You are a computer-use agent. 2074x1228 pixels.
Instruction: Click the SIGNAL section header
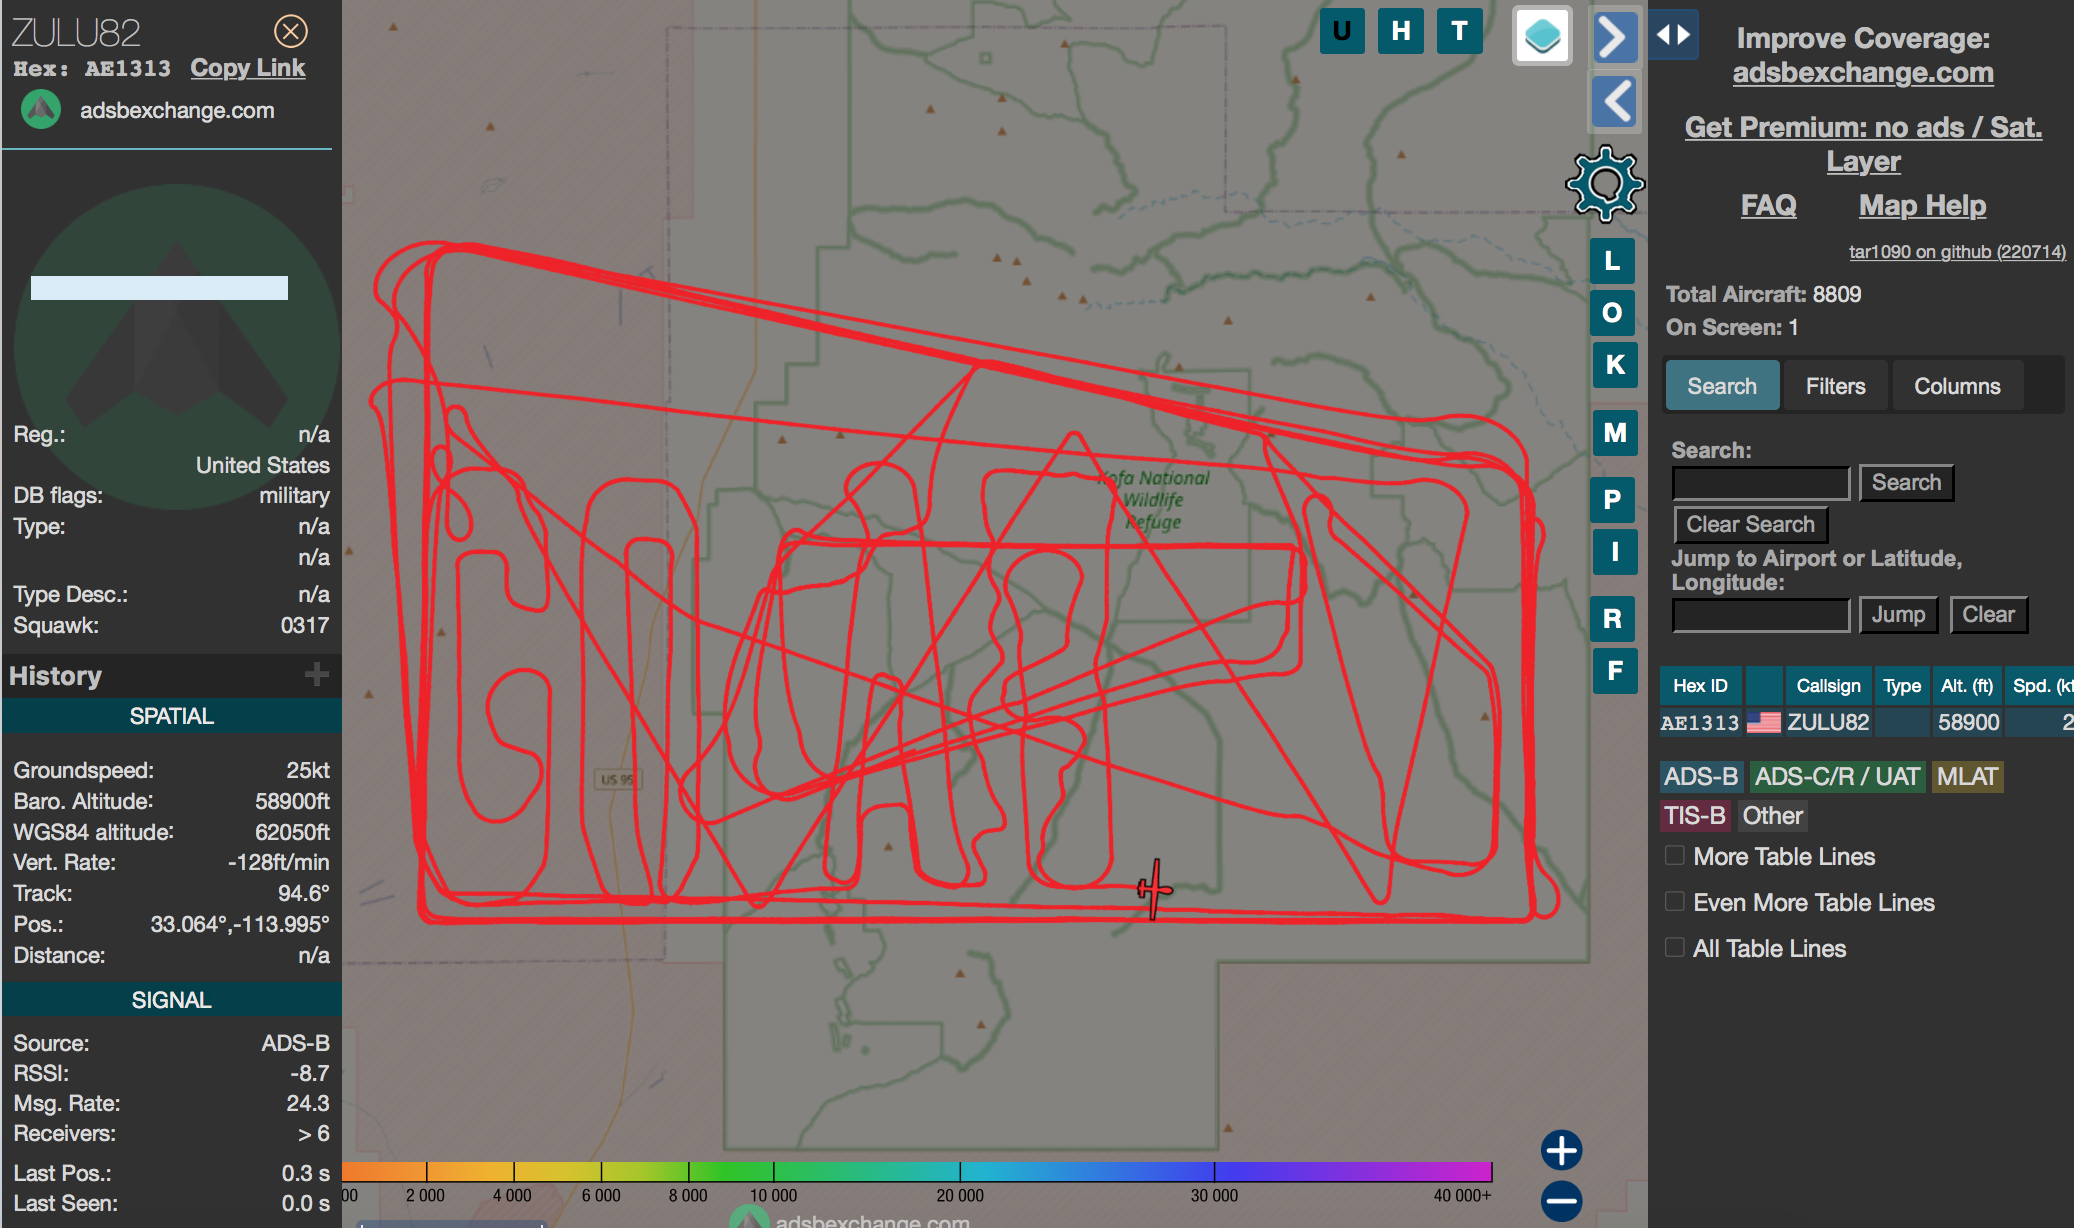point(171,1000)
